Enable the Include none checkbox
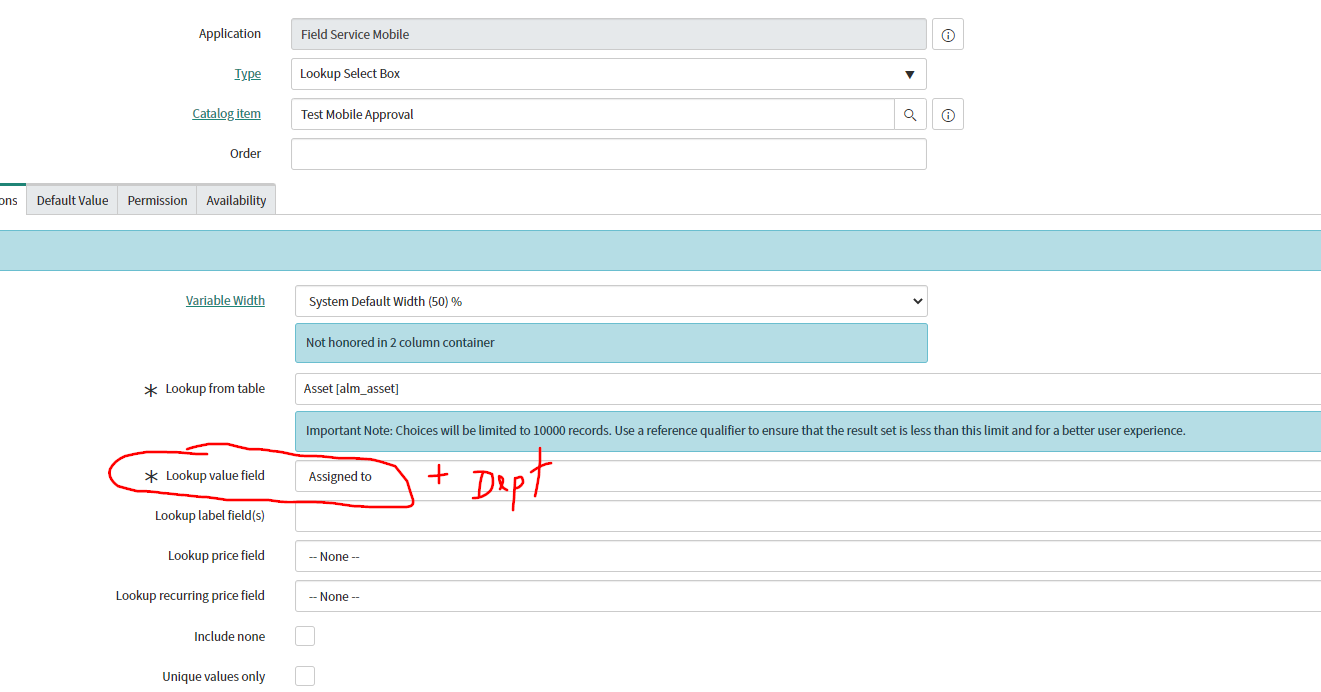Image resolution: width=1321 pixels, height=692 pixels. point(304,635)
